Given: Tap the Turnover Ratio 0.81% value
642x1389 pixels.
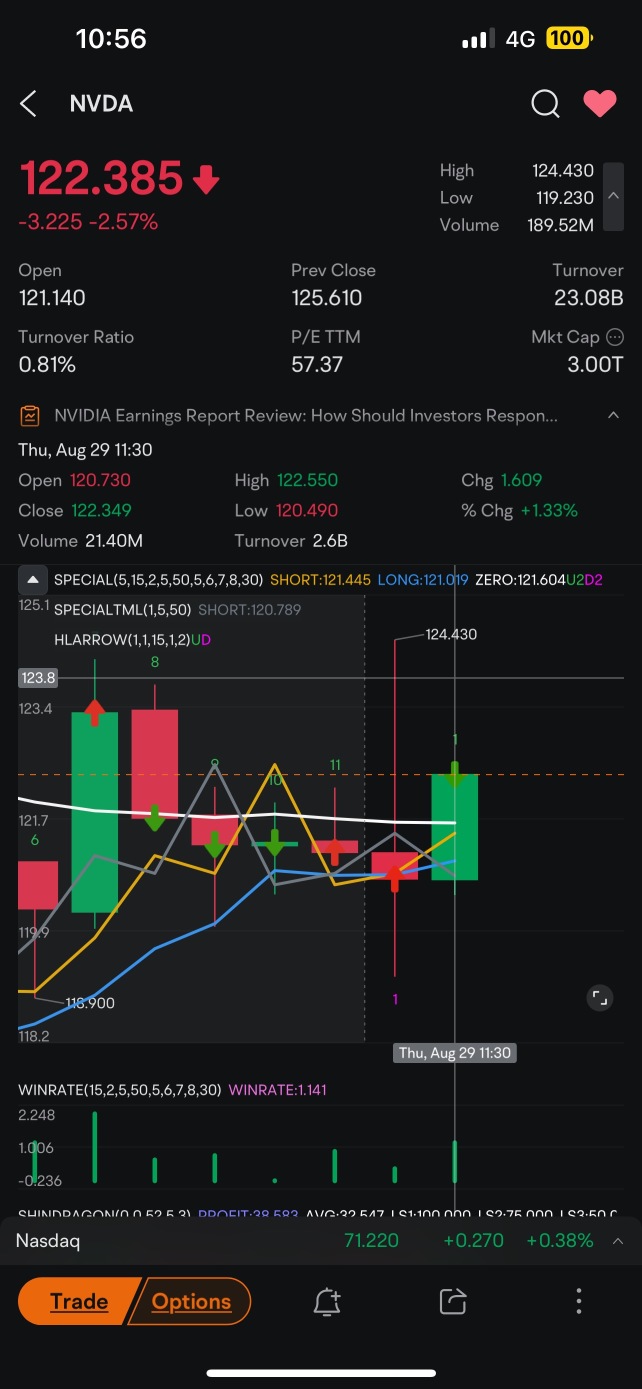Looking at the screenshot, I should point(47,364).
